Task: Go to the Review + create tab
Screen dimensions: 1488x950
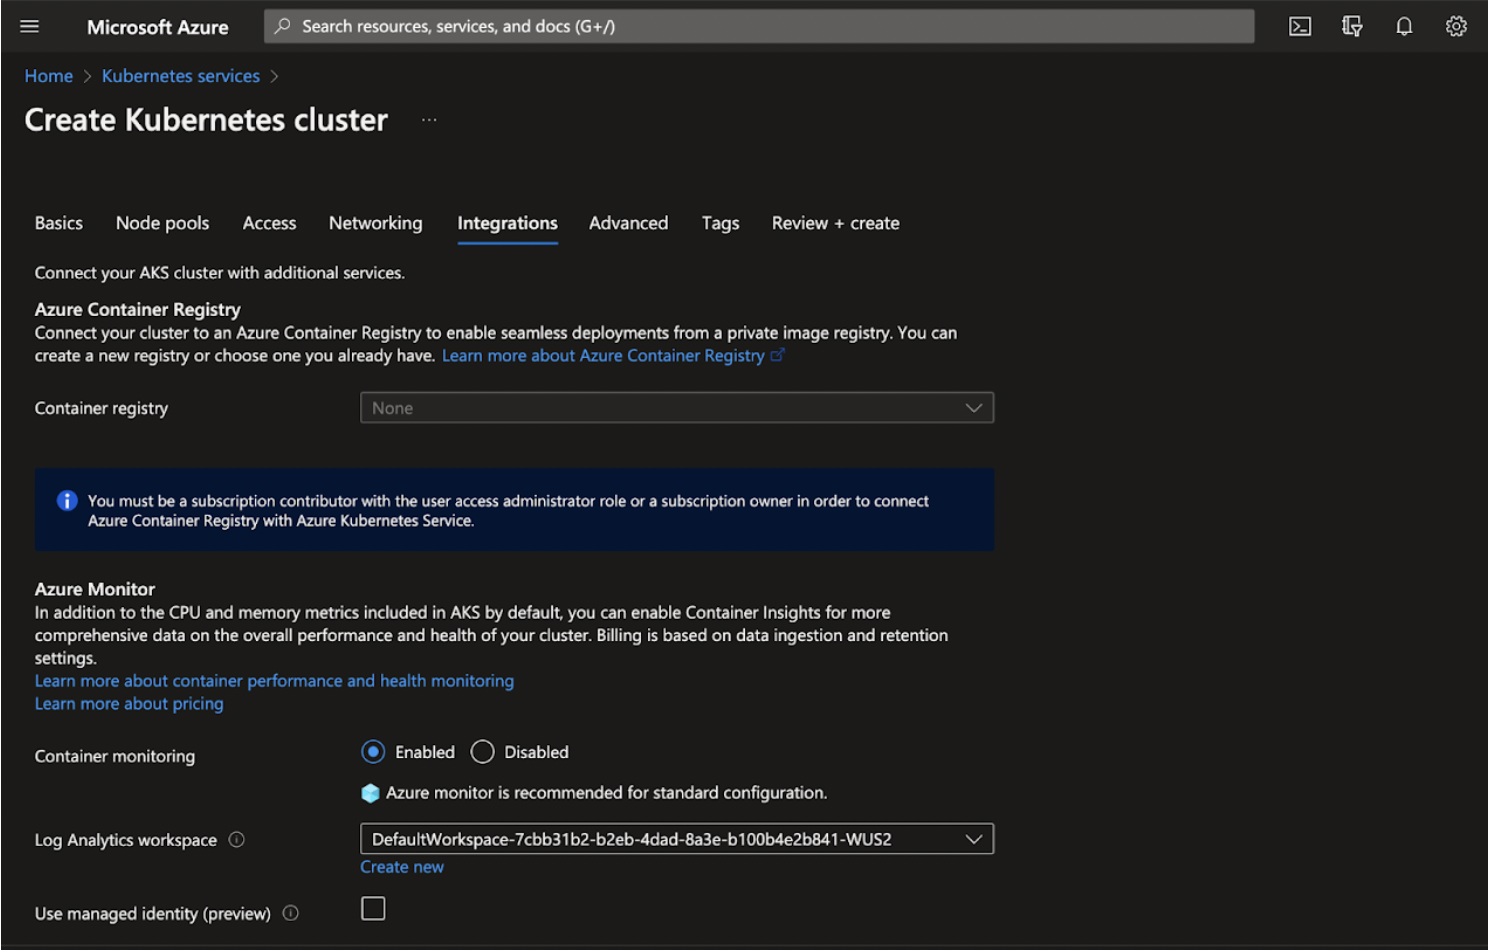Action: pos(835,223)
